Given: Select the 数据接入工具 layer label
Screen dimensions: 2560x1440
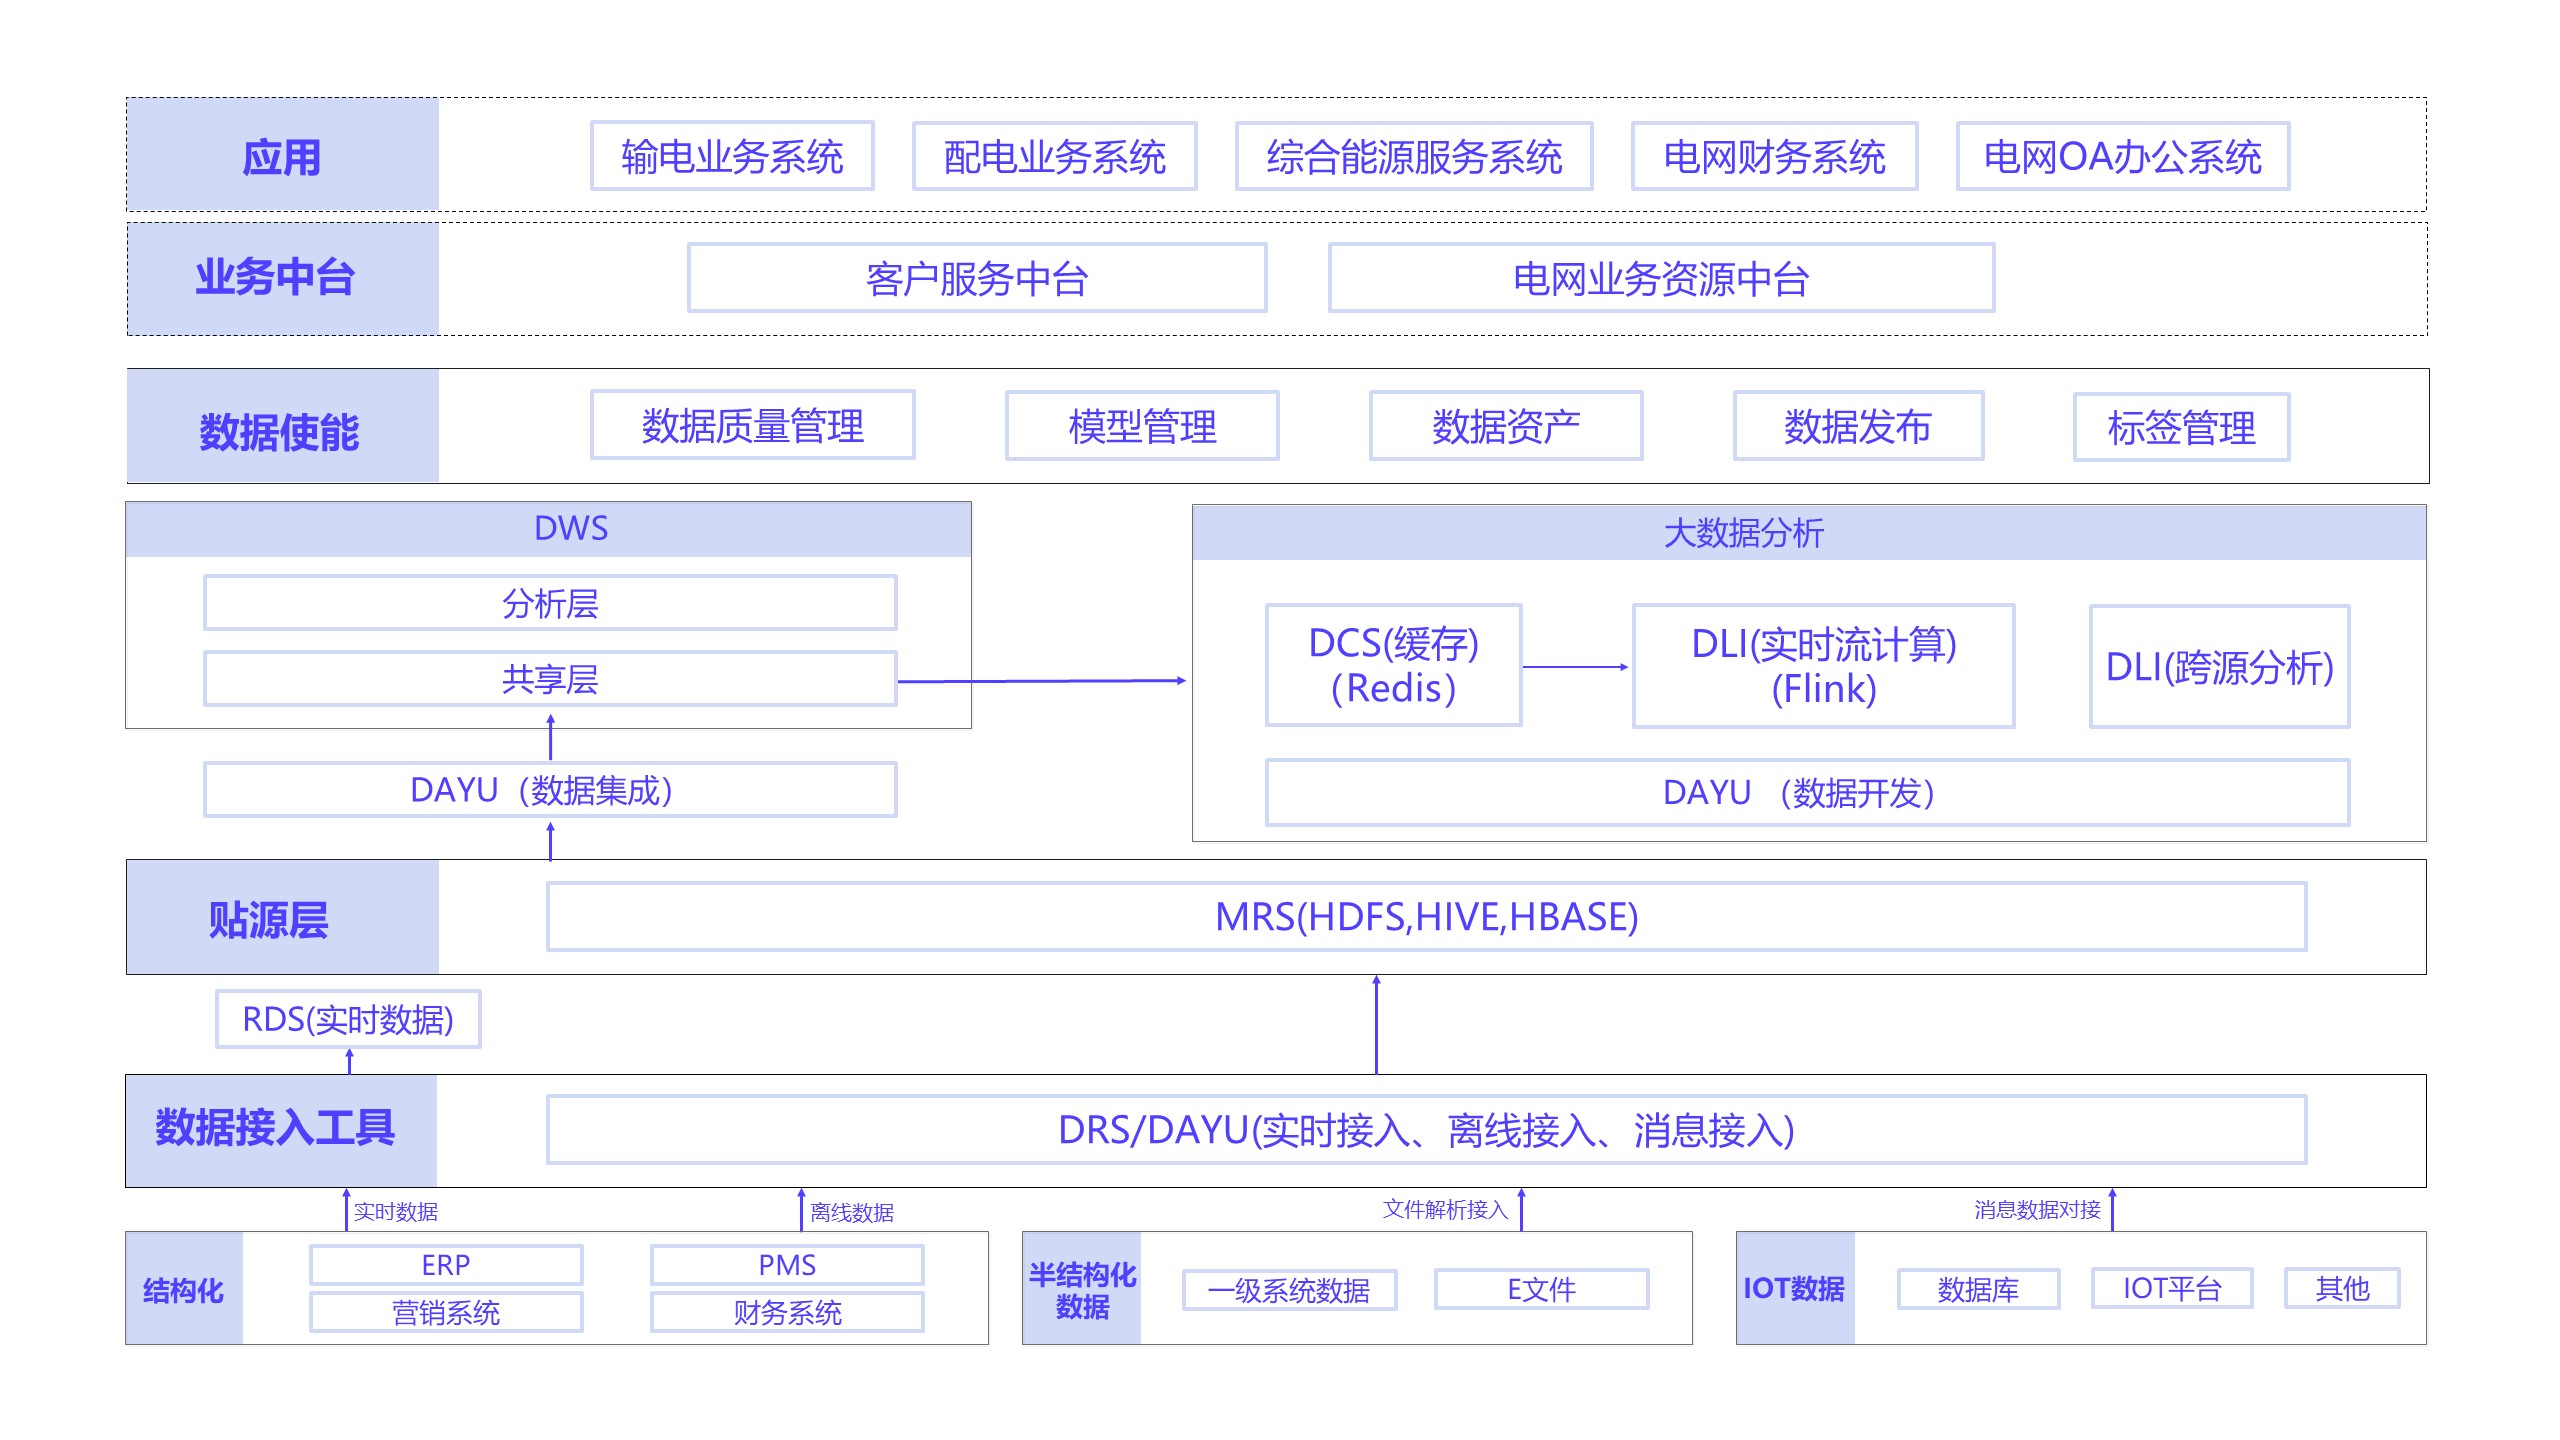Looking at the screenshot, I should pyautogui.click(x=281, y=1130).
